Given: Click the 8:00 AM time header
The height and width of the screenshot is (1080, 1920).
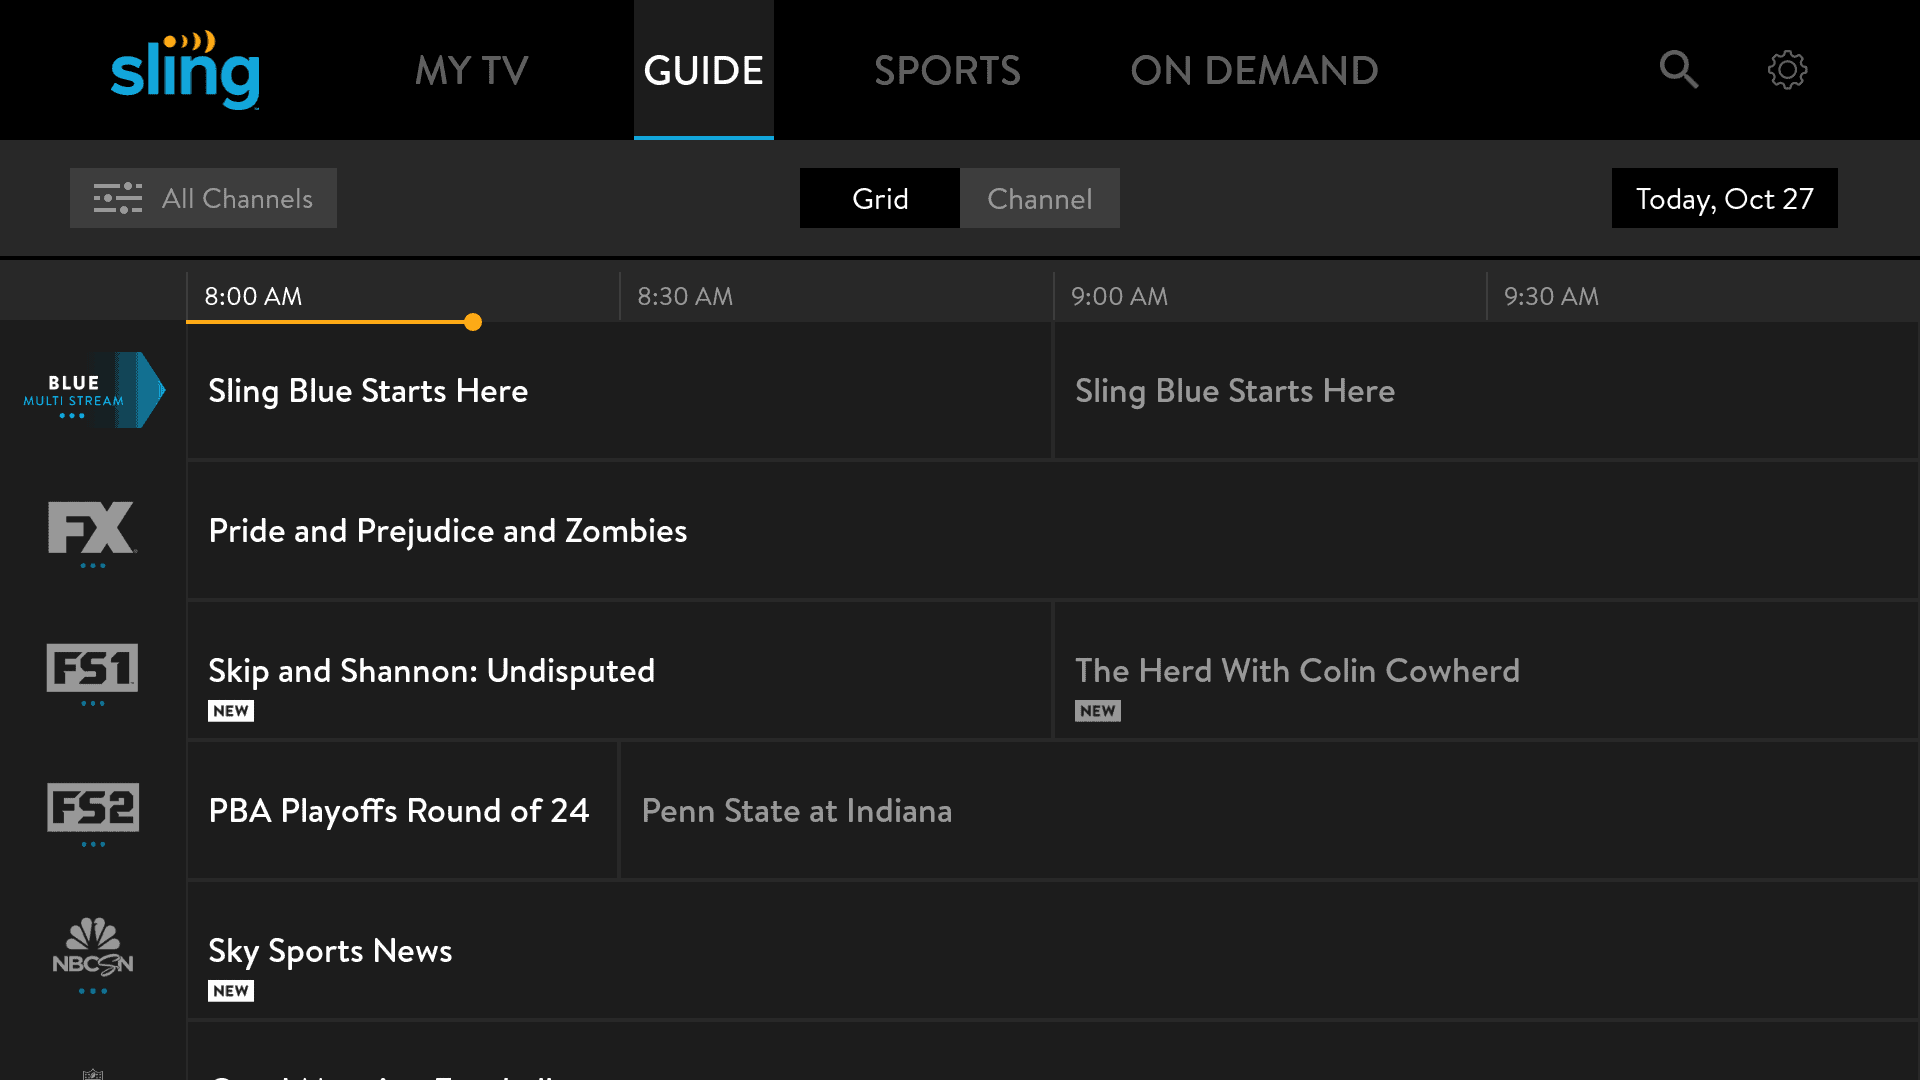Looking at the screenshot, I should [x=253, y=296].
